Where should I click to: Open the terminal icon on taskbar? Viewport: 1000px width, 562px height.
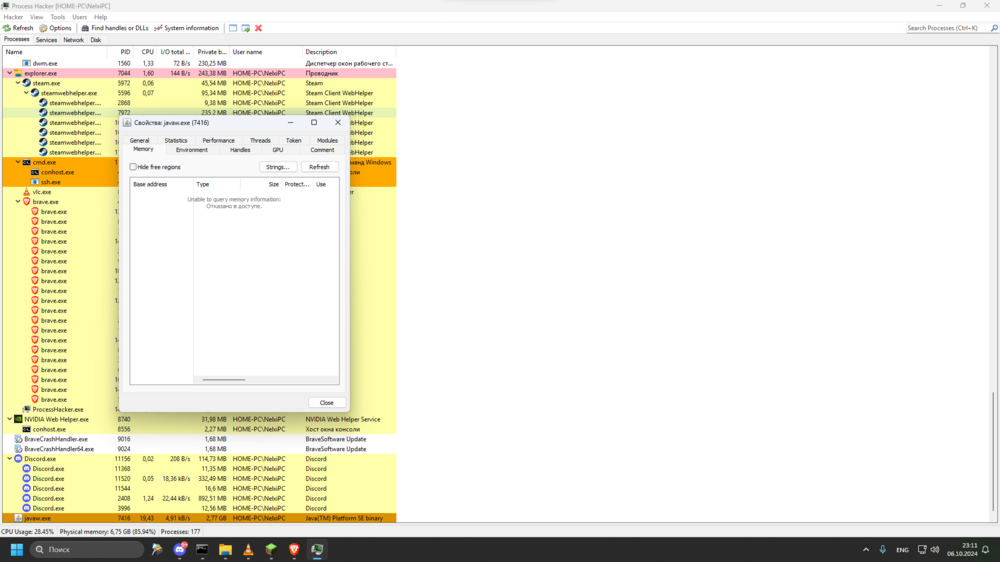tap(202, 549)
